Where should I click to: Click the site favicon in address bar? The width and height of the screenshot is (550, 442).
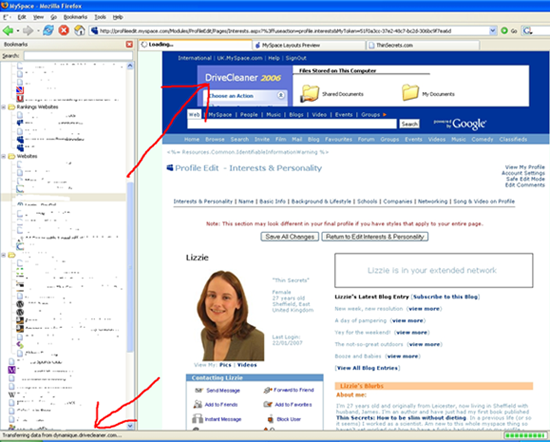pyautogui.click(x=94, y=31)
